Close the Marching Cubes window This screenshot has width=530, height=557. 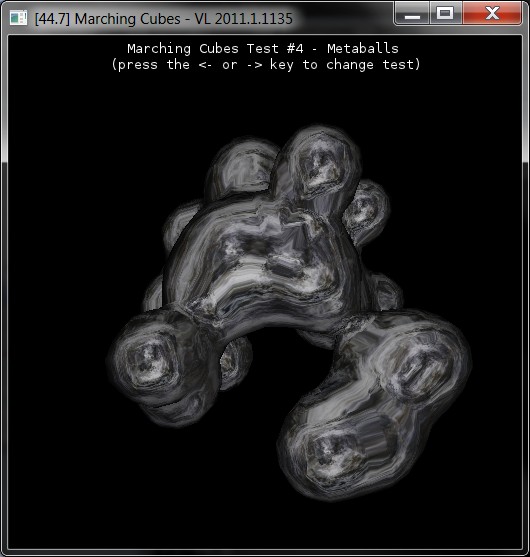[492, 13]
